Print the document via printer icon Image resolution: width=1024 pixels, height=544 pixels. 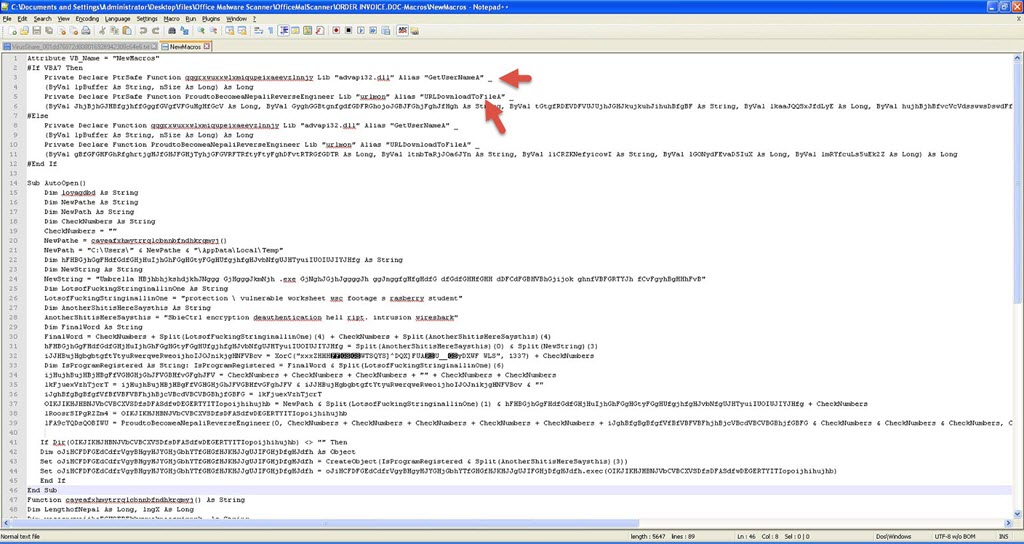pyautogui.click(x=86, y=31)
